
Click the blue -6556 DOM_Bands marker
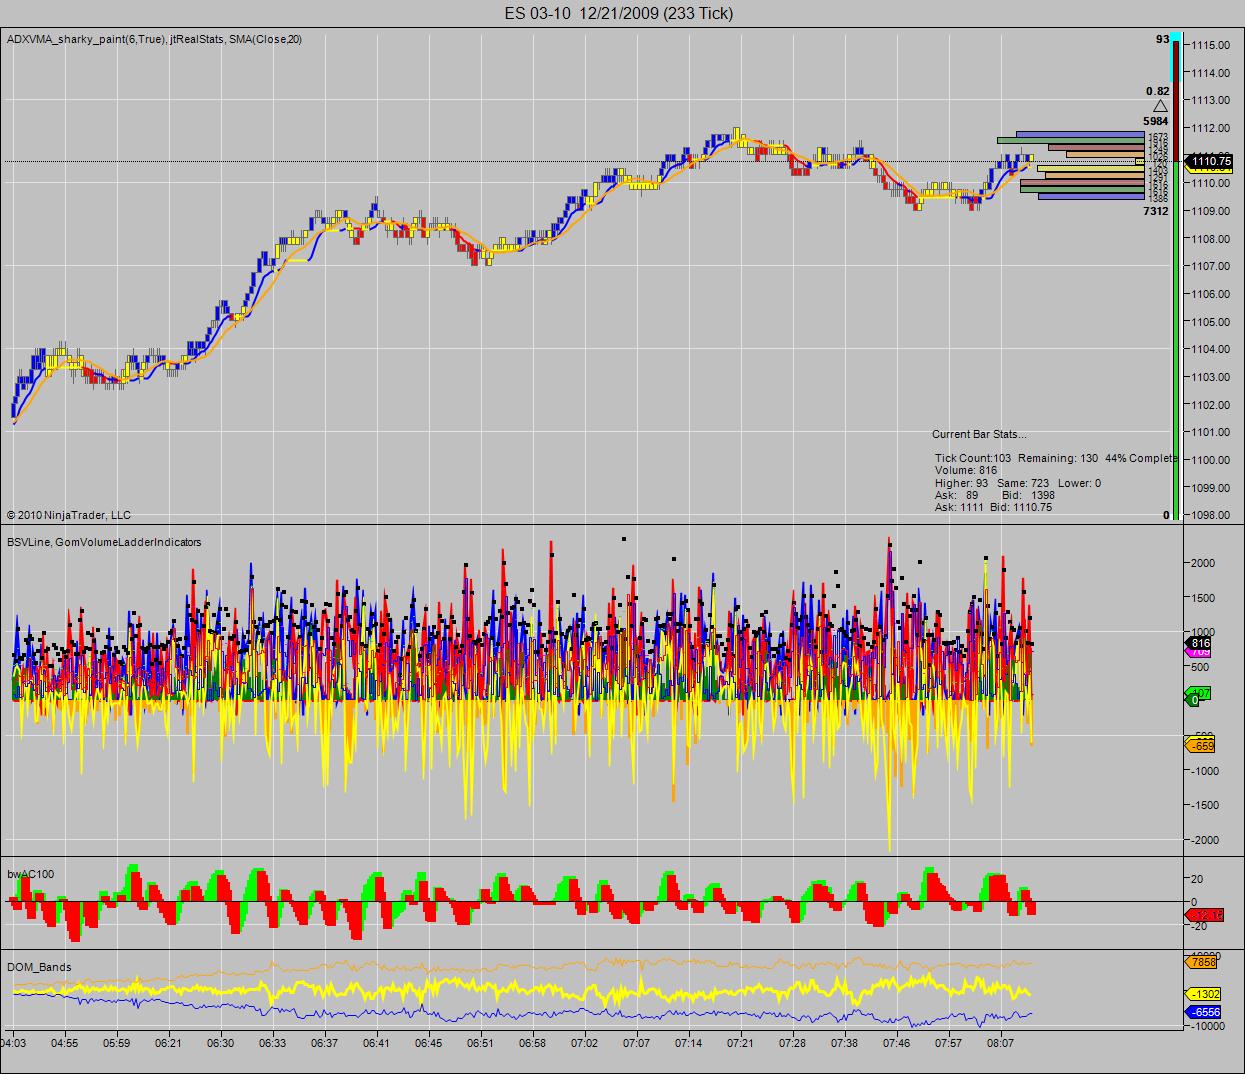point(1203,1012)
